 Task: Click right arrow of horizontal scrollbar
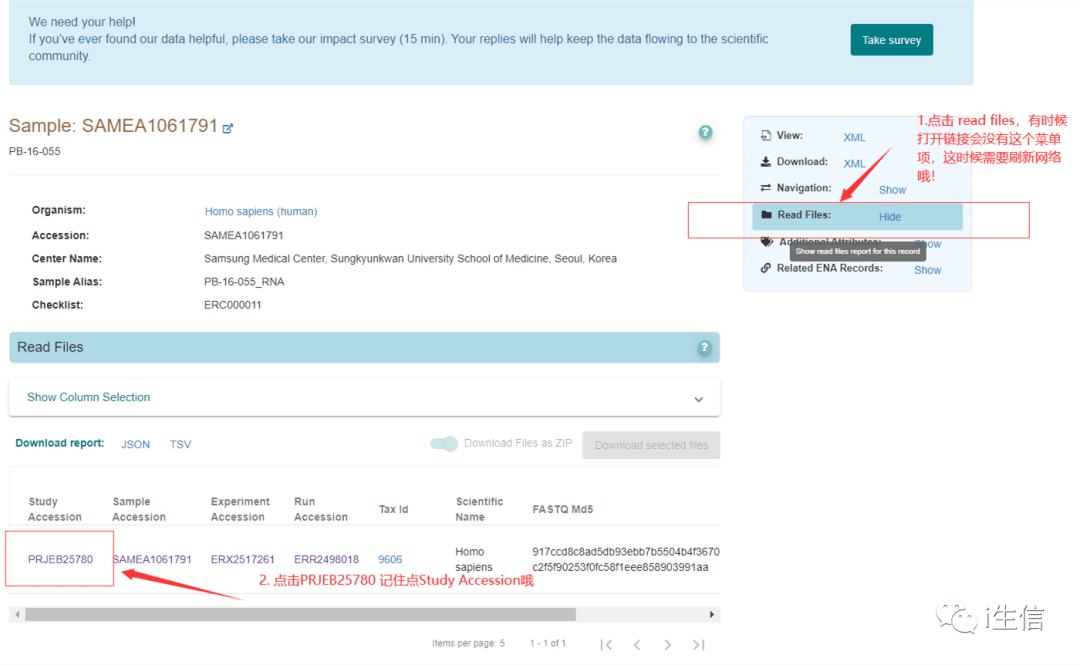[712, 614]
